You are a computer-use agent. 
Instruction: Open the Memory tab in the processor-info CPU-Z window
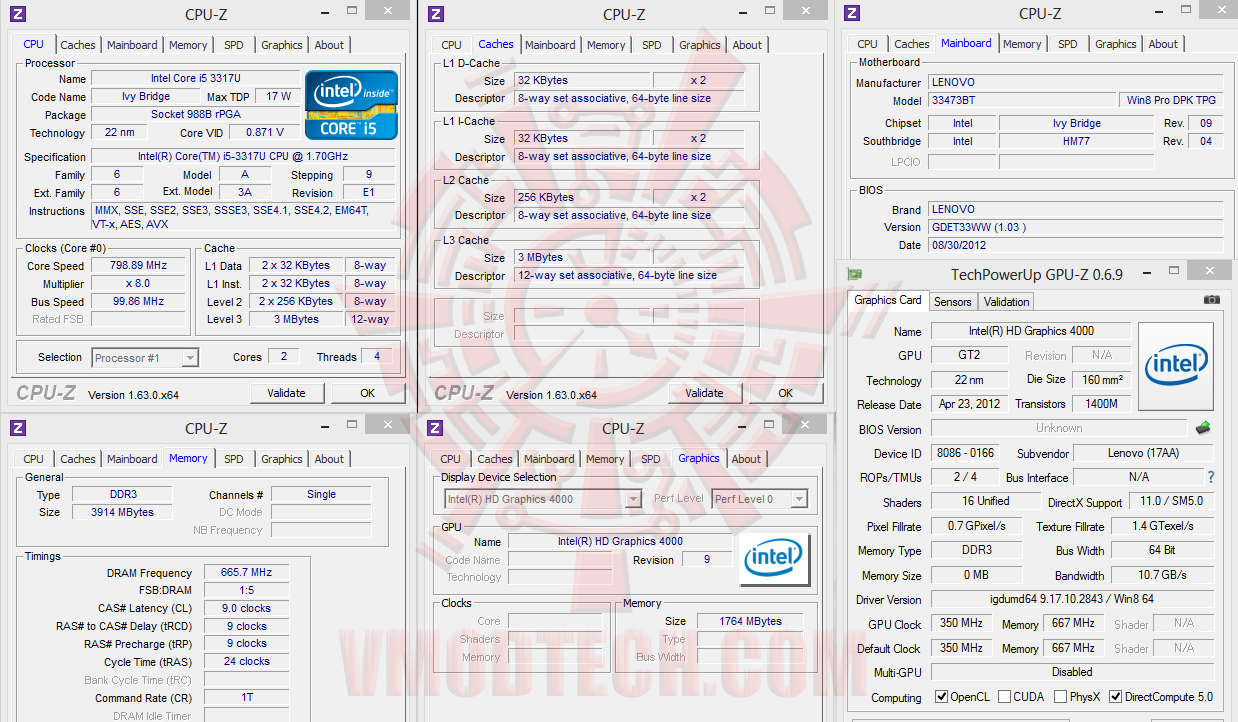point(188,45)
